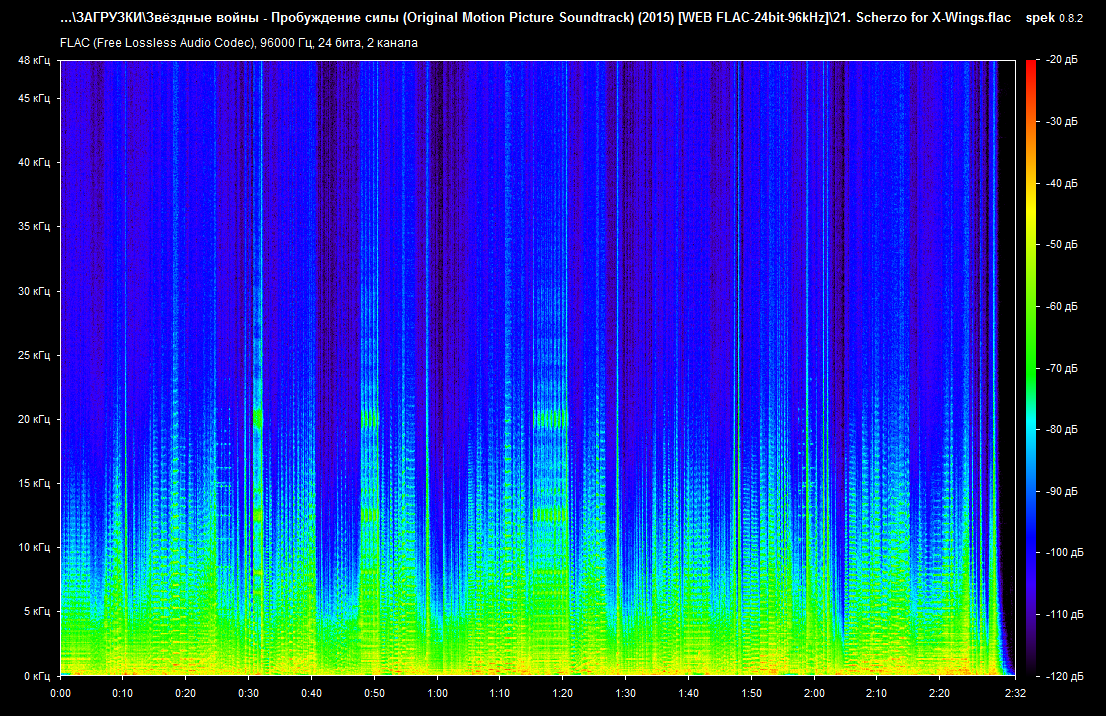
Task: Select the 10 кГц frequency label
Action: [x=33, y=548]
